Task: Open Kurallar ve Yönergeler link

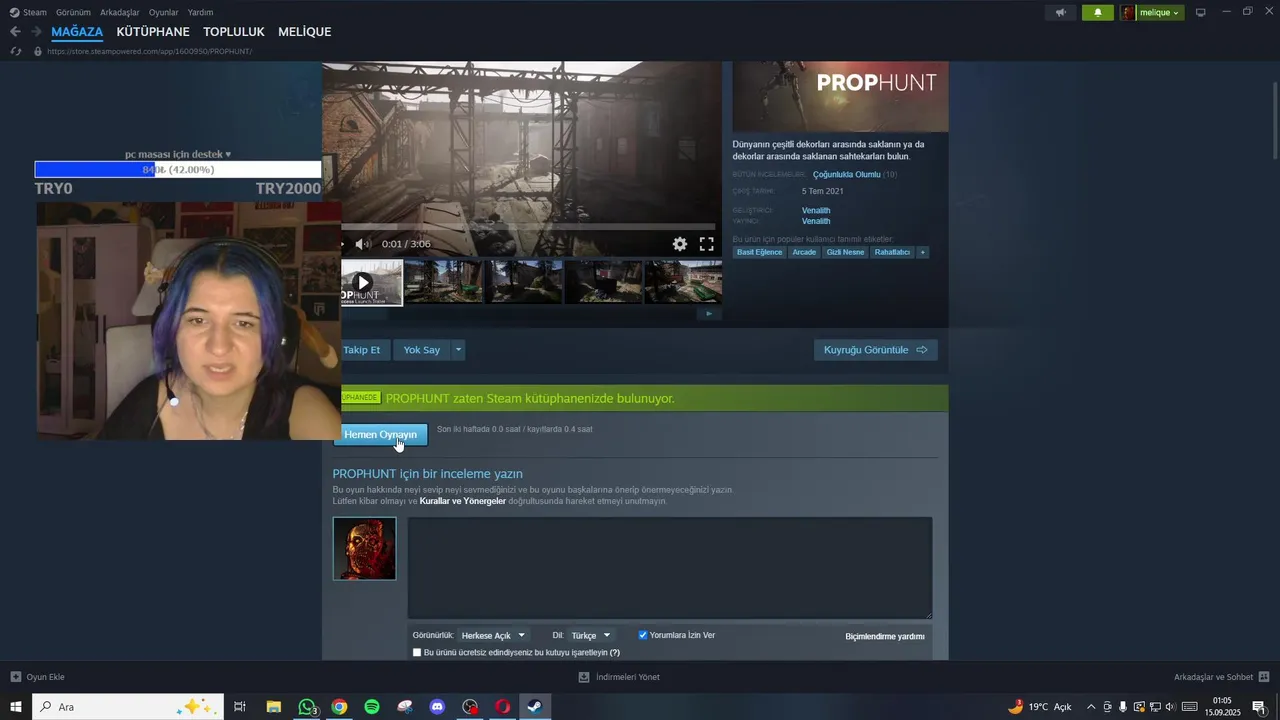Action: click(x=463, y=501)
